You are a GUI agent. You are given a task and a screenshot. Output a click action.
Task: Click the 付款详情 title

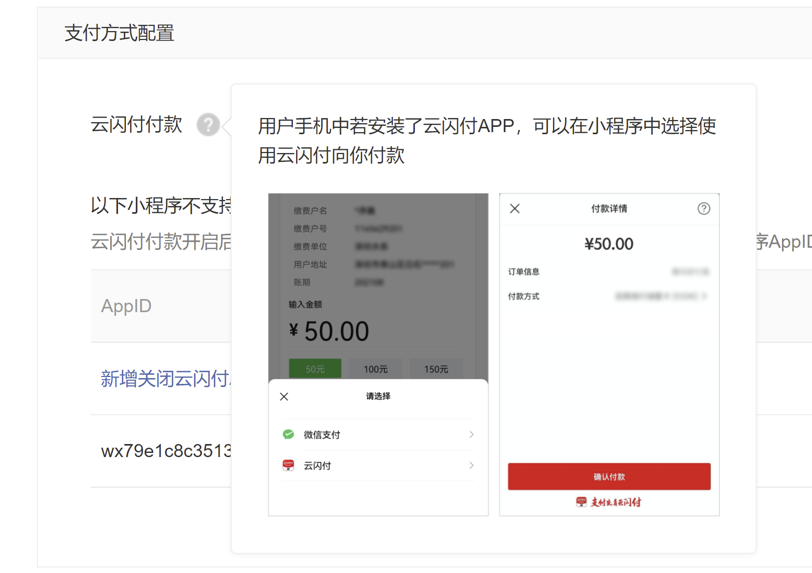[609, 209]
